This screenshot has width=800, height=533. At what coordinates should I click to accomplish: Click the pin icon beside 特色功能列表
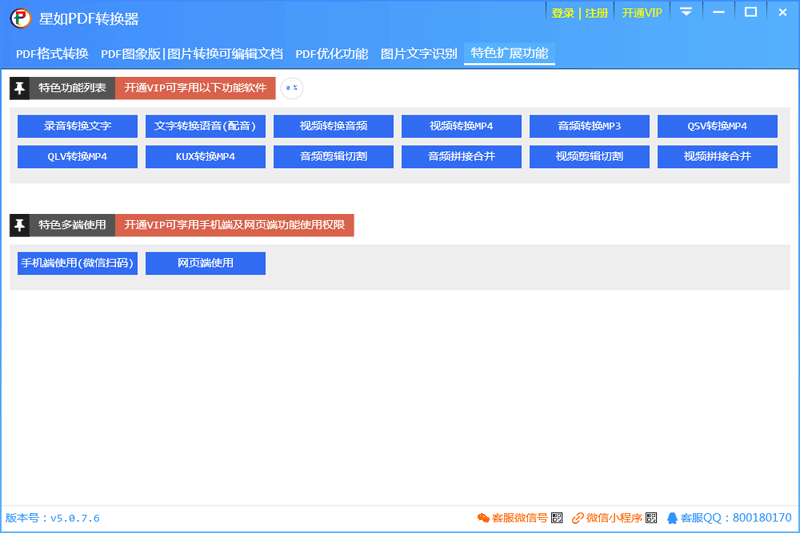click(19, 88)
